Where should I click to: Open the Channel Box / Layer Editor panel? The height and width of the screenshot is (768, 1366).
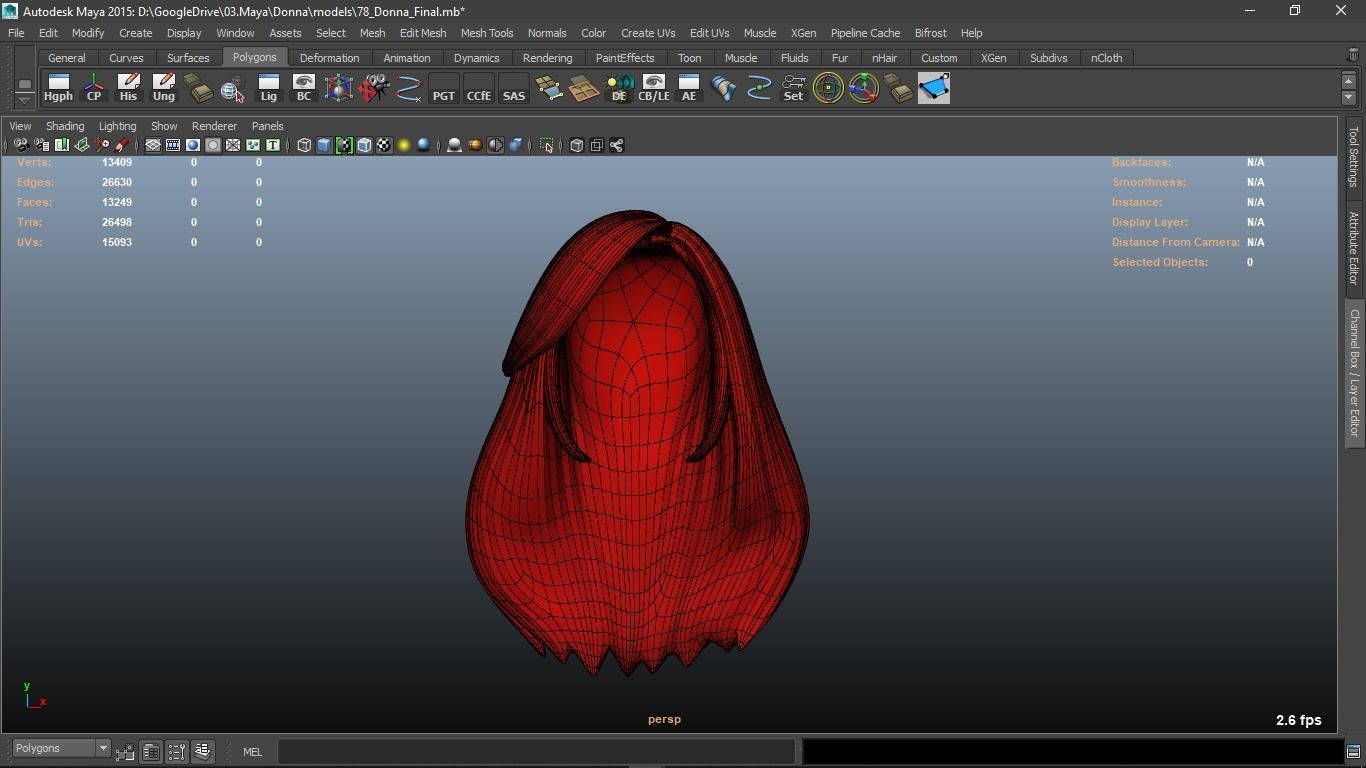click(1354, 372)
